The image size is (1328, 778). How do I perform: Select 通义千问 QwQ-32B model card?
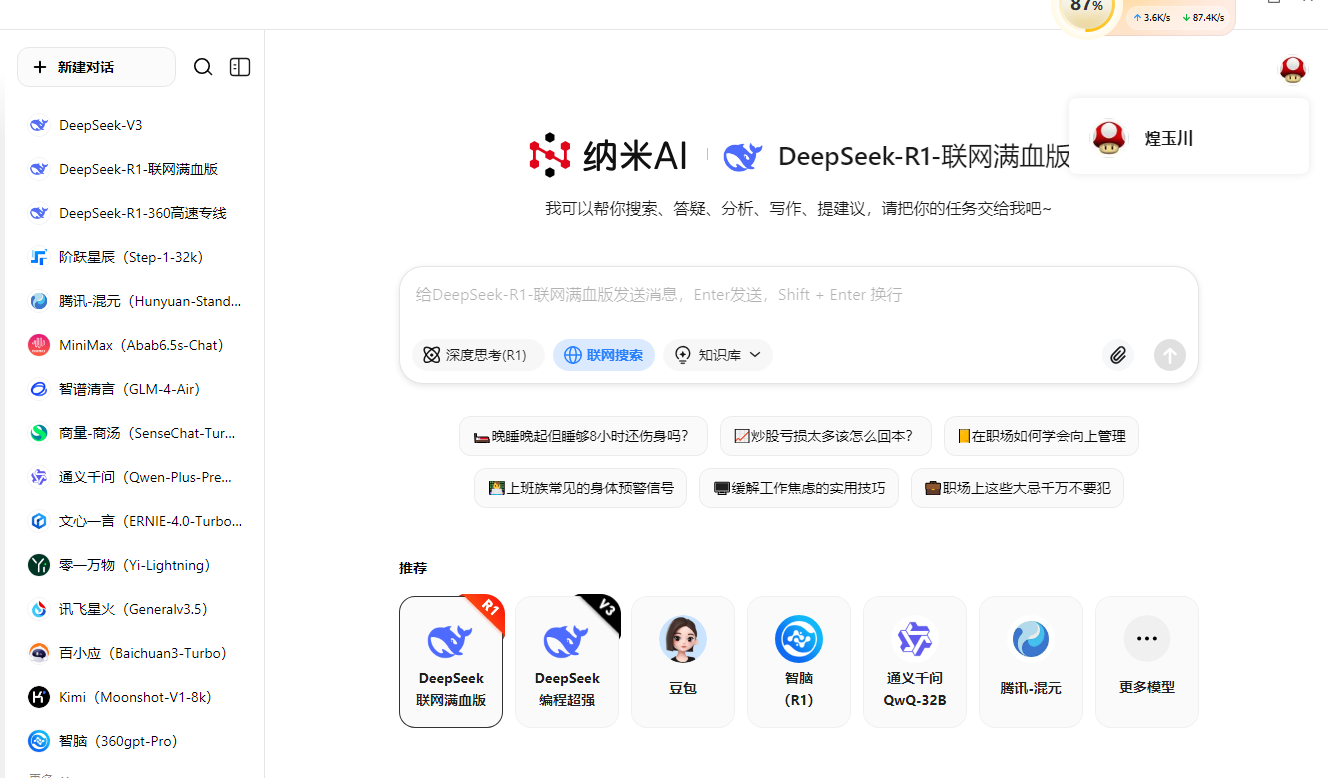click(915, 662)
